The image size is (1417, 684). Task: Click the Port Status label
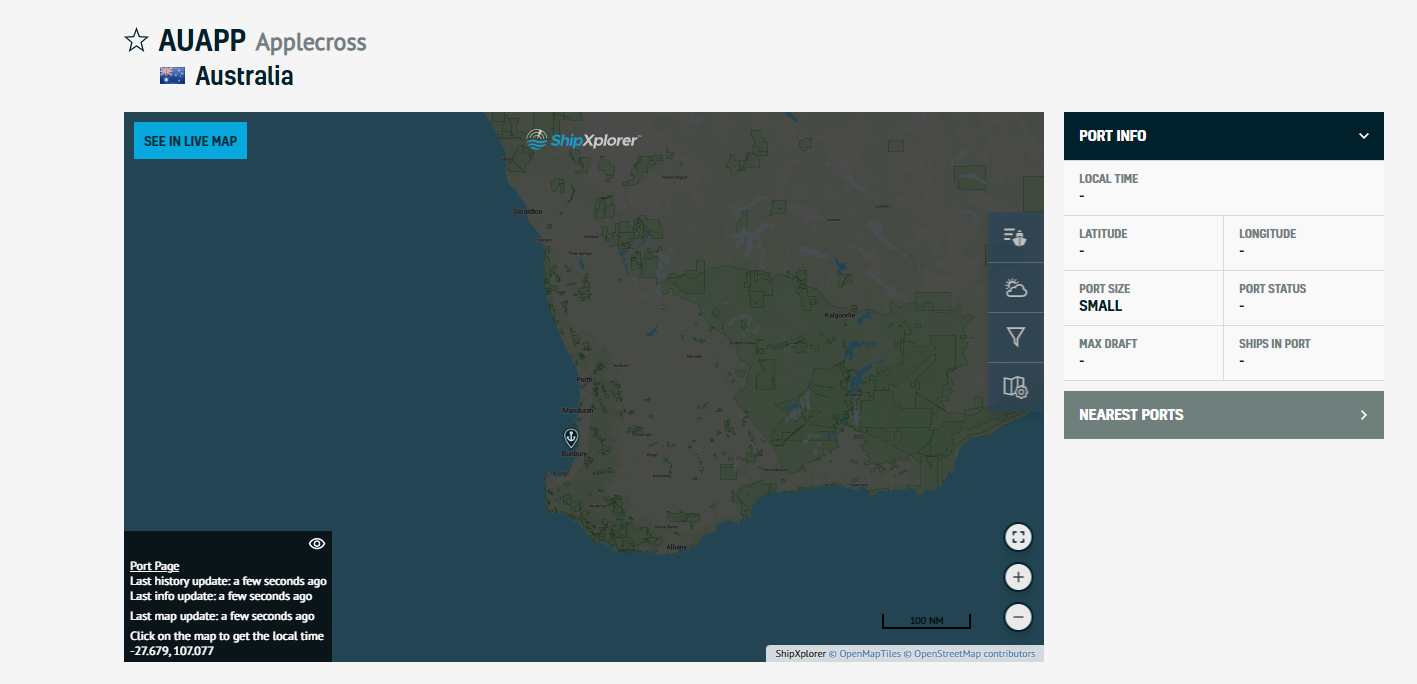[1273, 289]
